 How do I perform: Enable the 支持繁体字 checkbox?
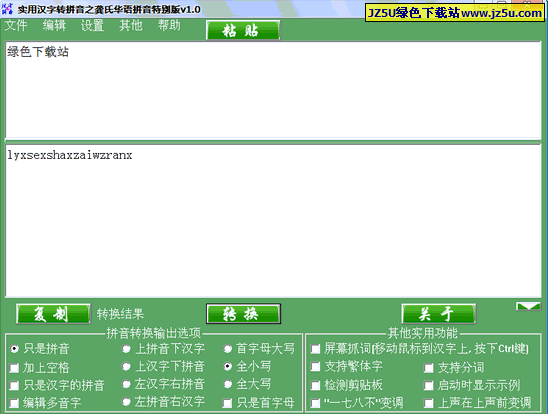coord(347,366)
